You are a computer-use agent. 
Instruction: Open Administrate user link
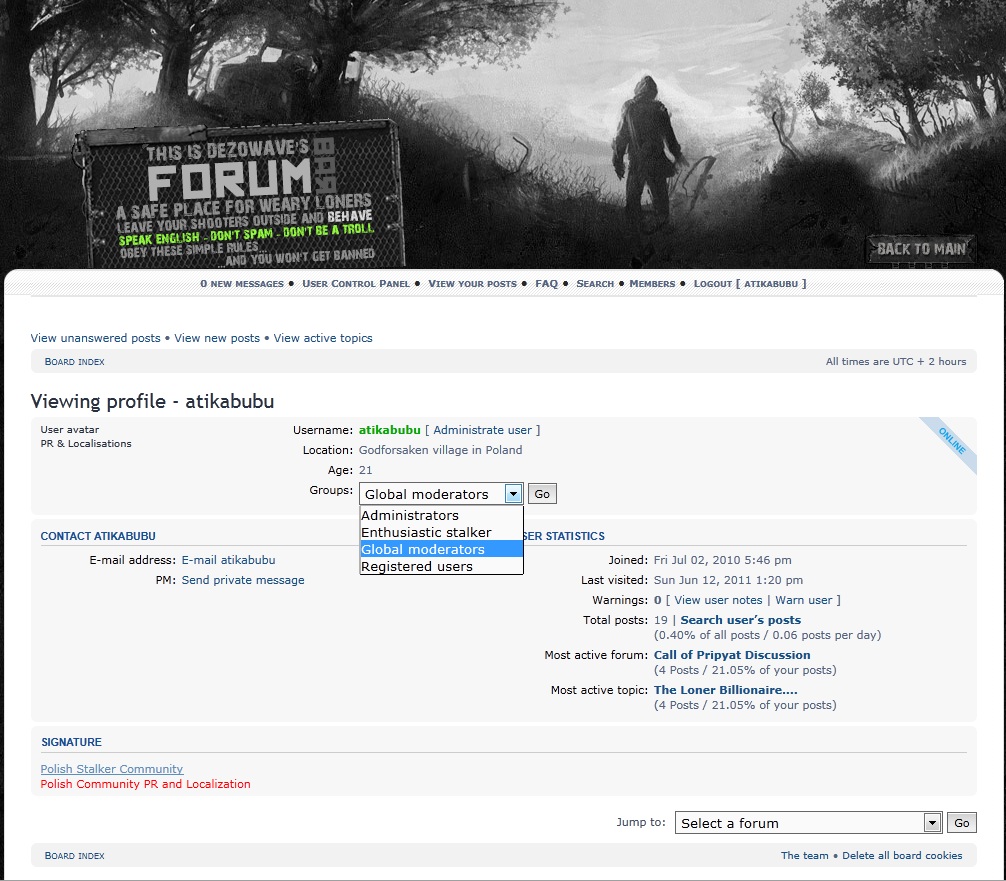click(x=482, y=430)
